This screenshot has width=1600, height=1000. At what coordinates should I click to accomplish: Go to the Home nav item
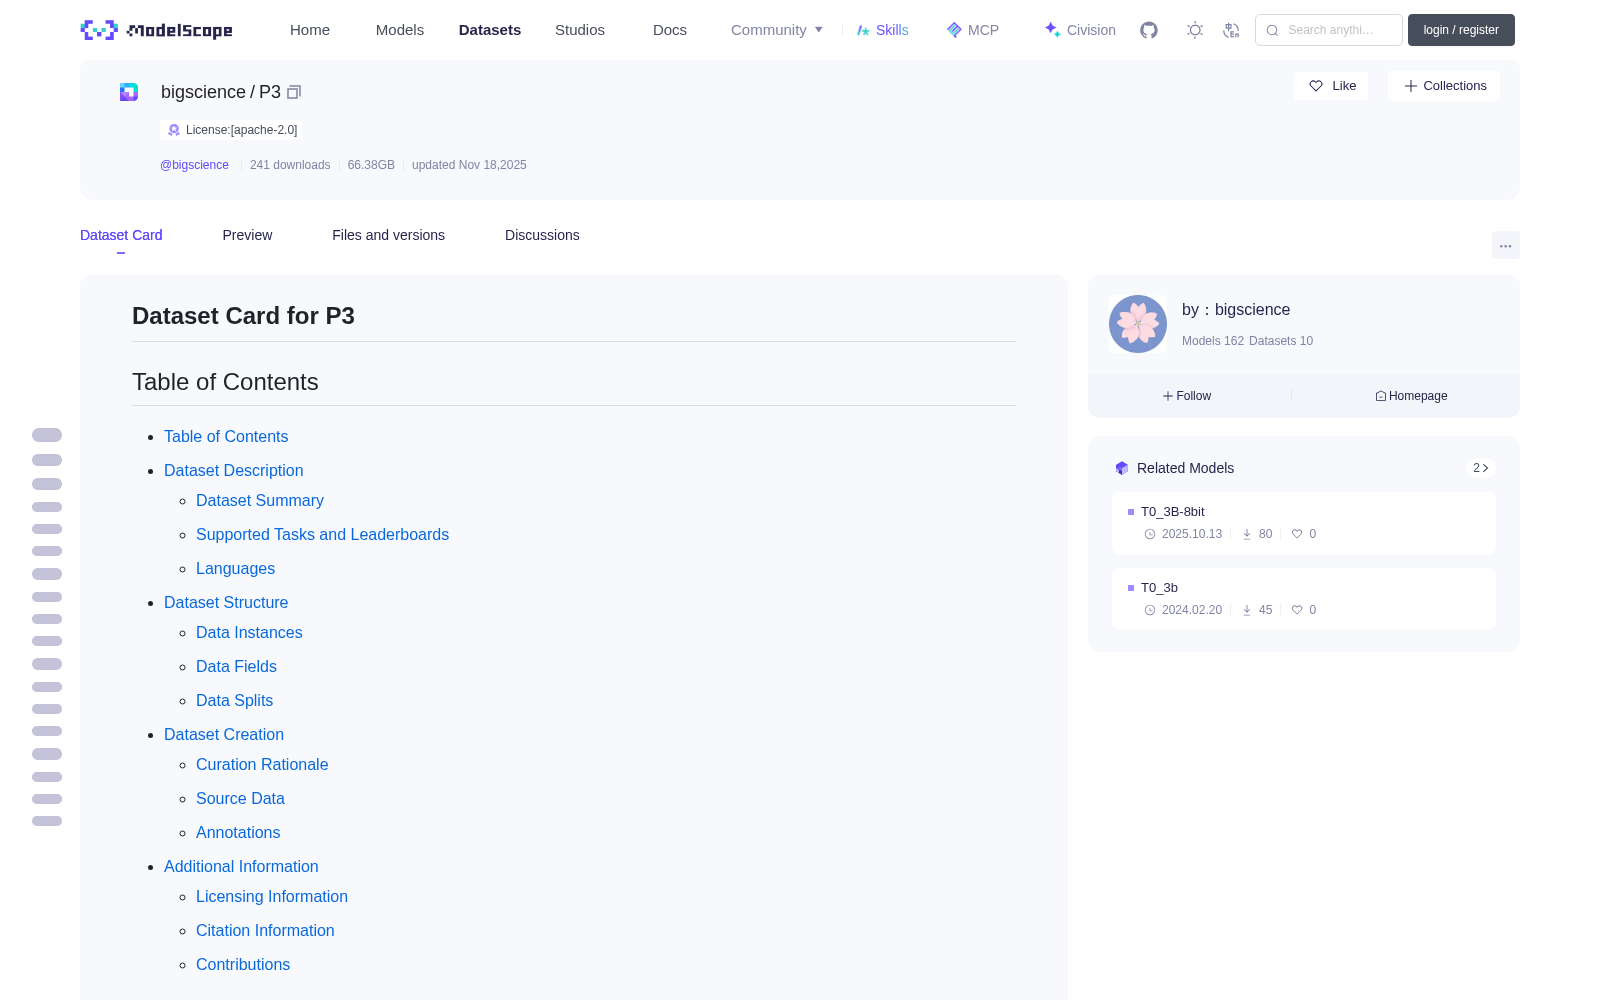pyautogui.click(x=310, y=30)
